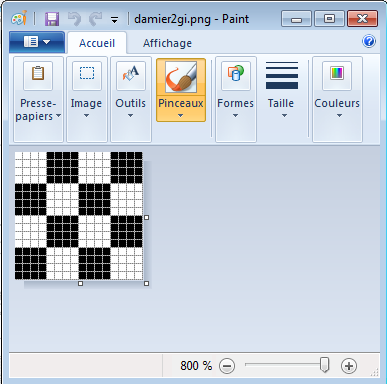The width and height of the screenshot is (387, 384).
Task: Click the zoom out minus button
Action: (227, 366)
